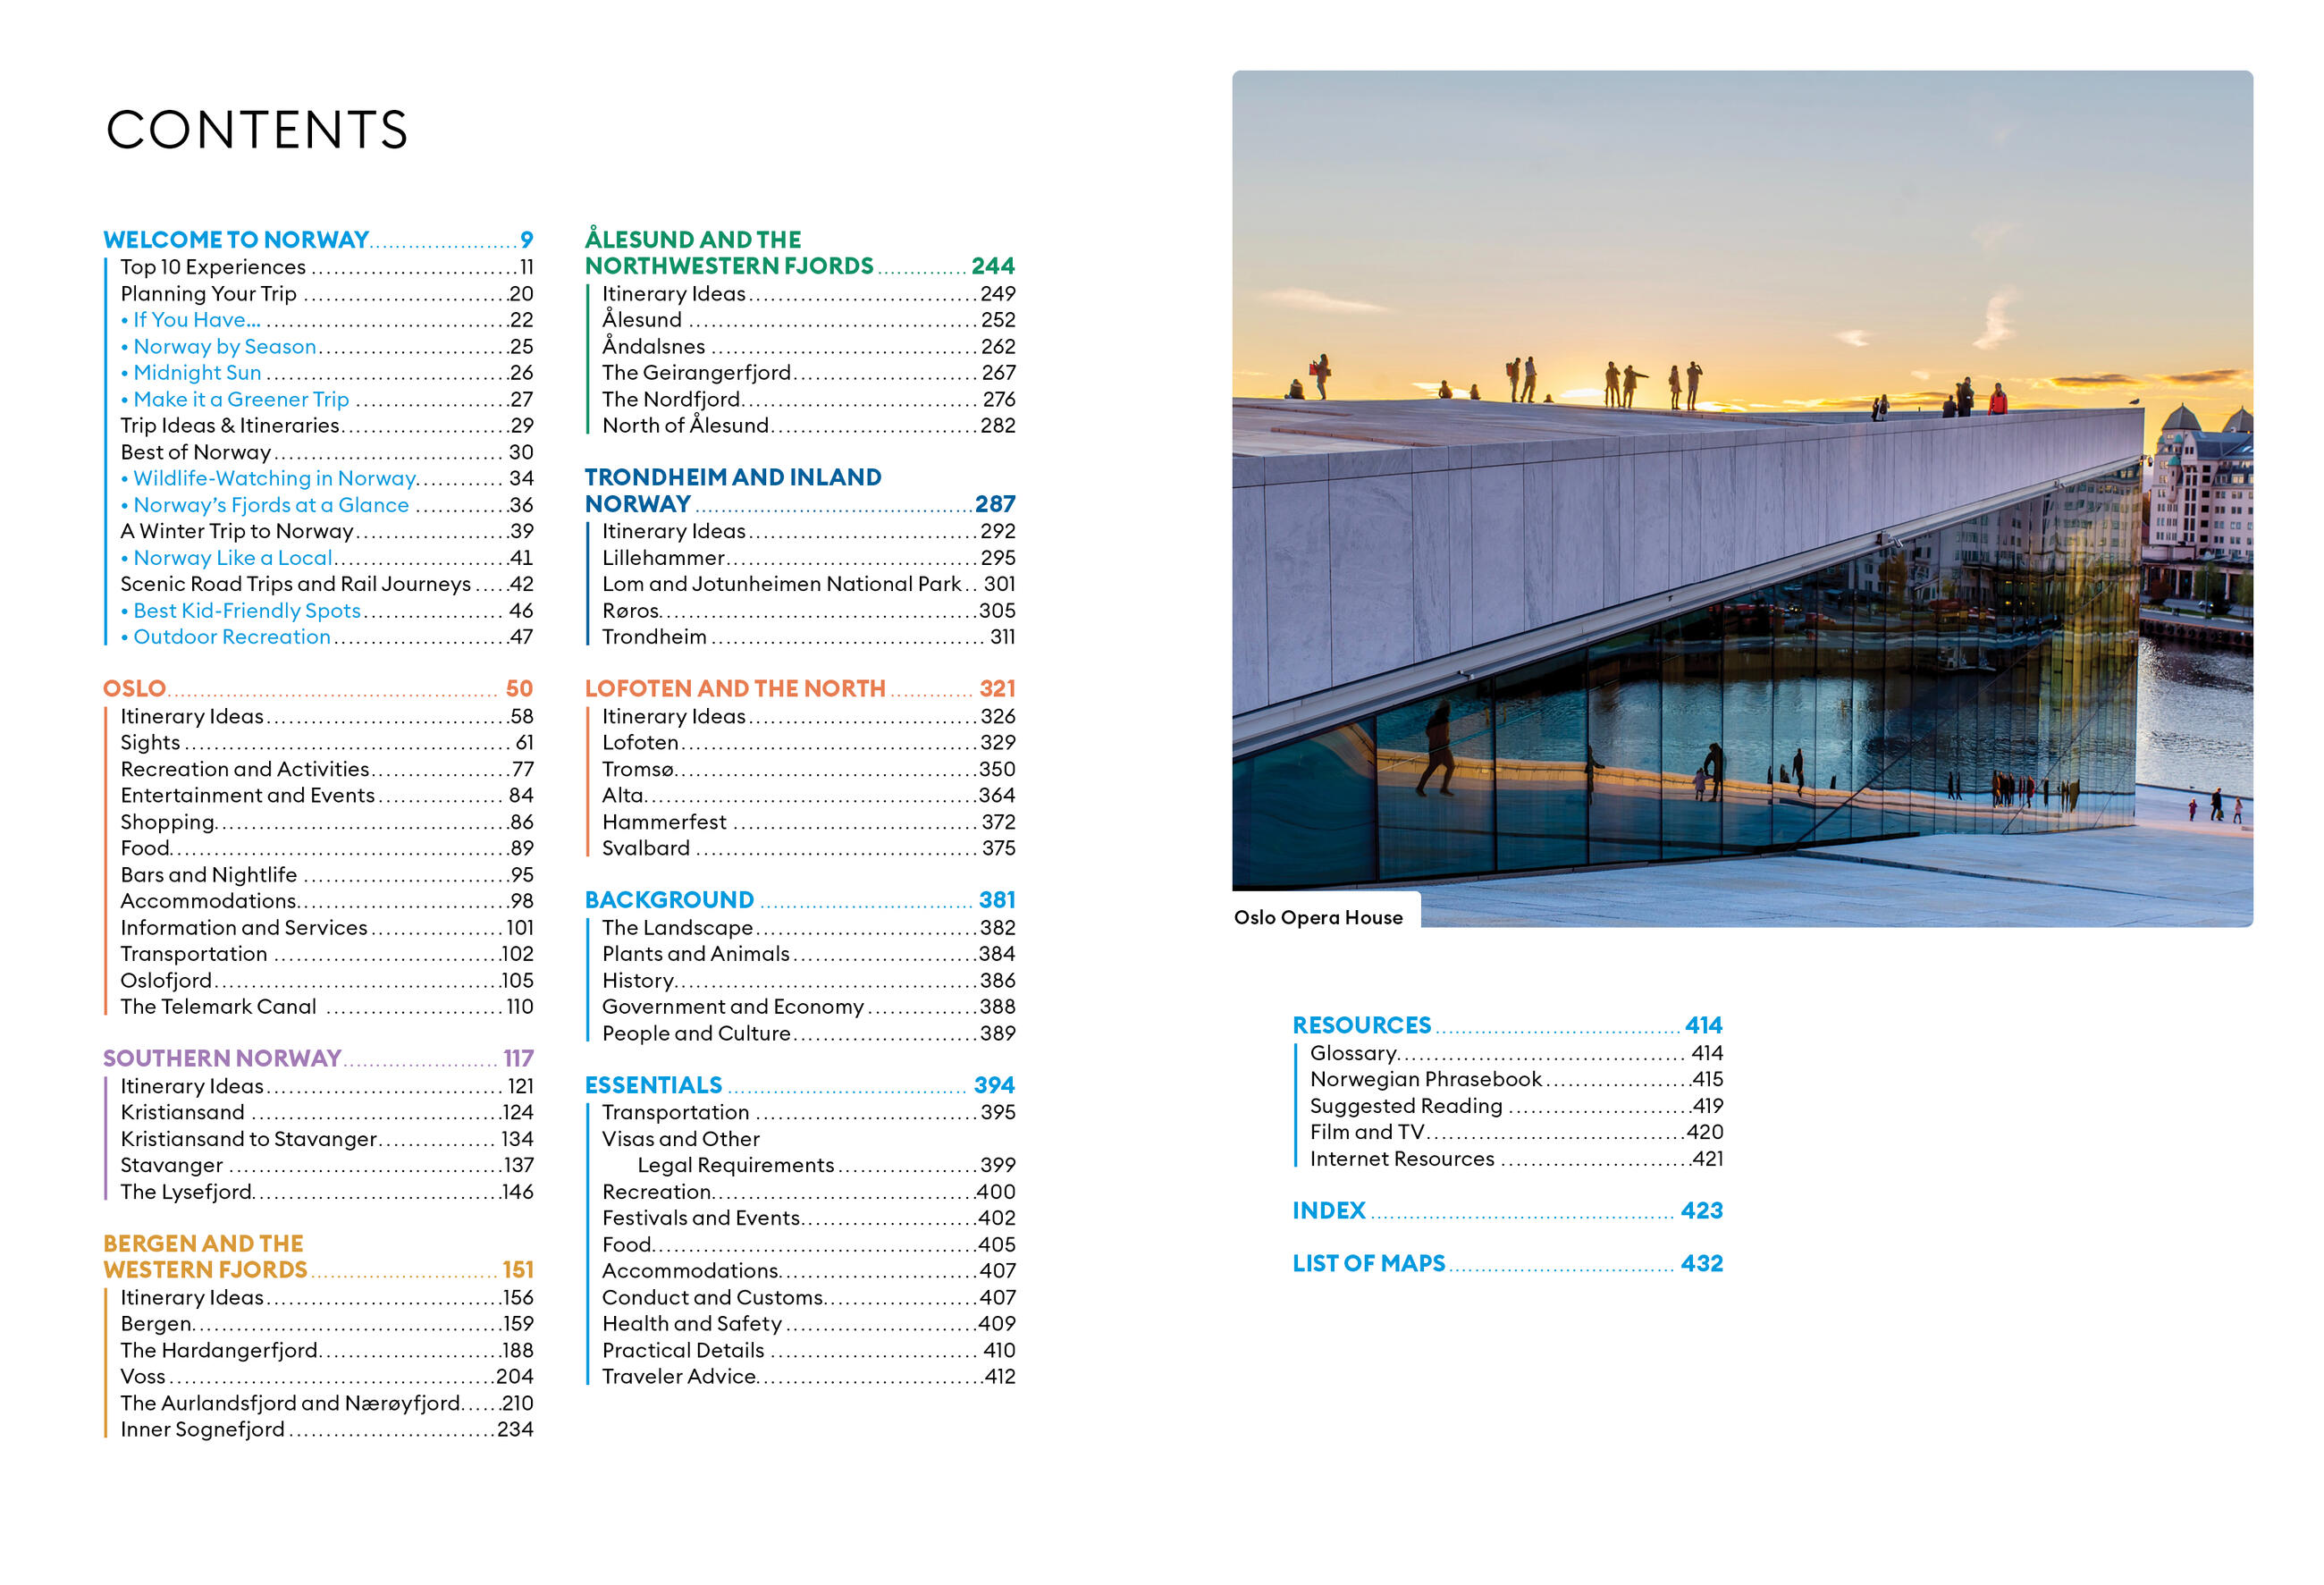Open the List of Maps entry

[1368, 1263]
